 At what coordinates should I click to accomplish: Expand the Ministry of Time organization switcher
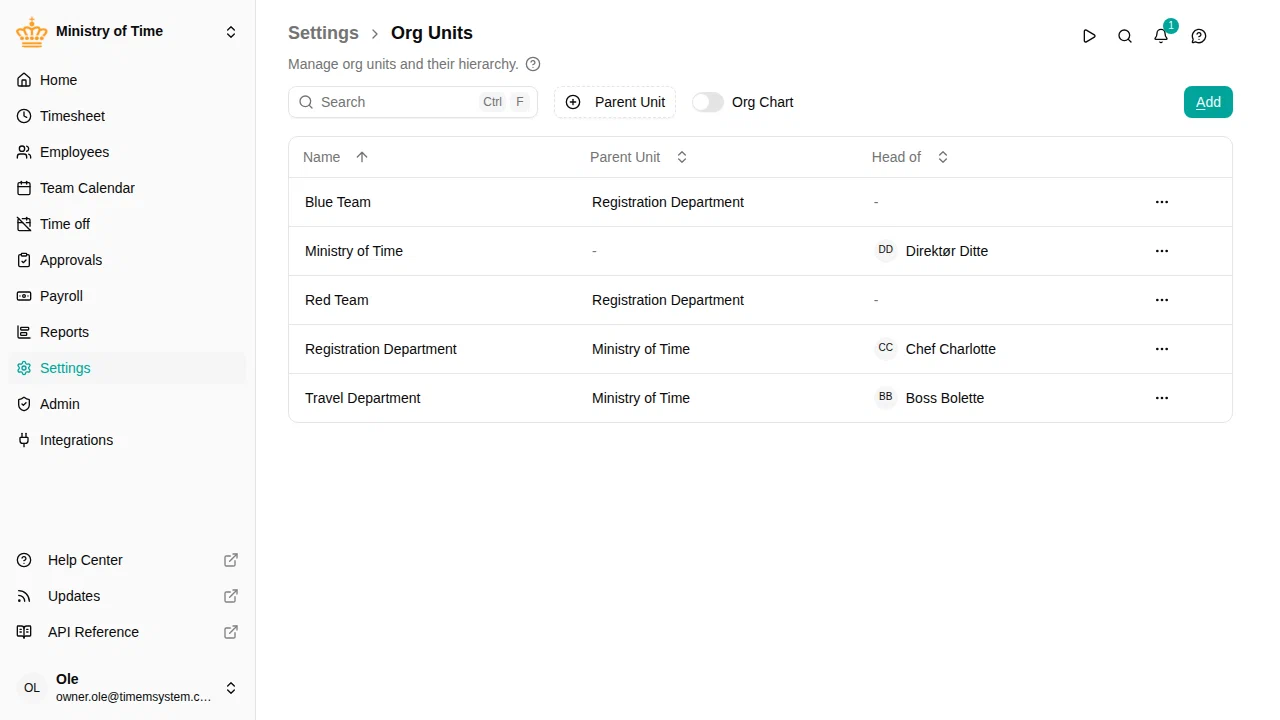coord(127,32)
